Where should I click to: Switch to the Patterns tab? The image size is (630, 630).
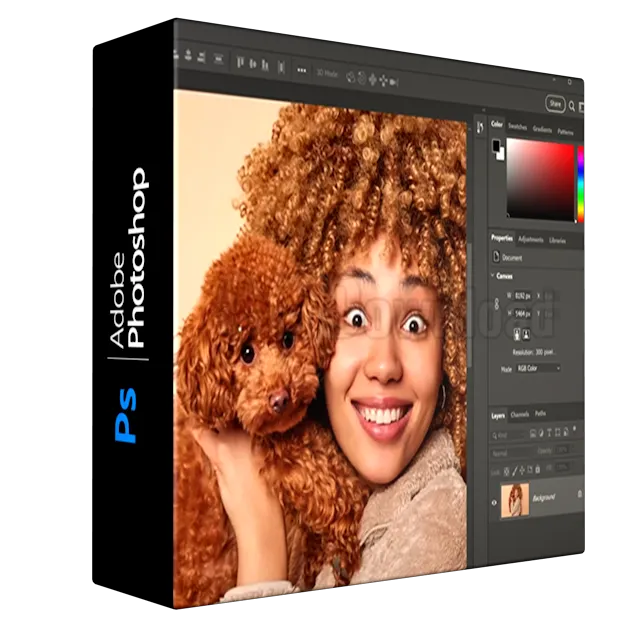click(565, 132)
